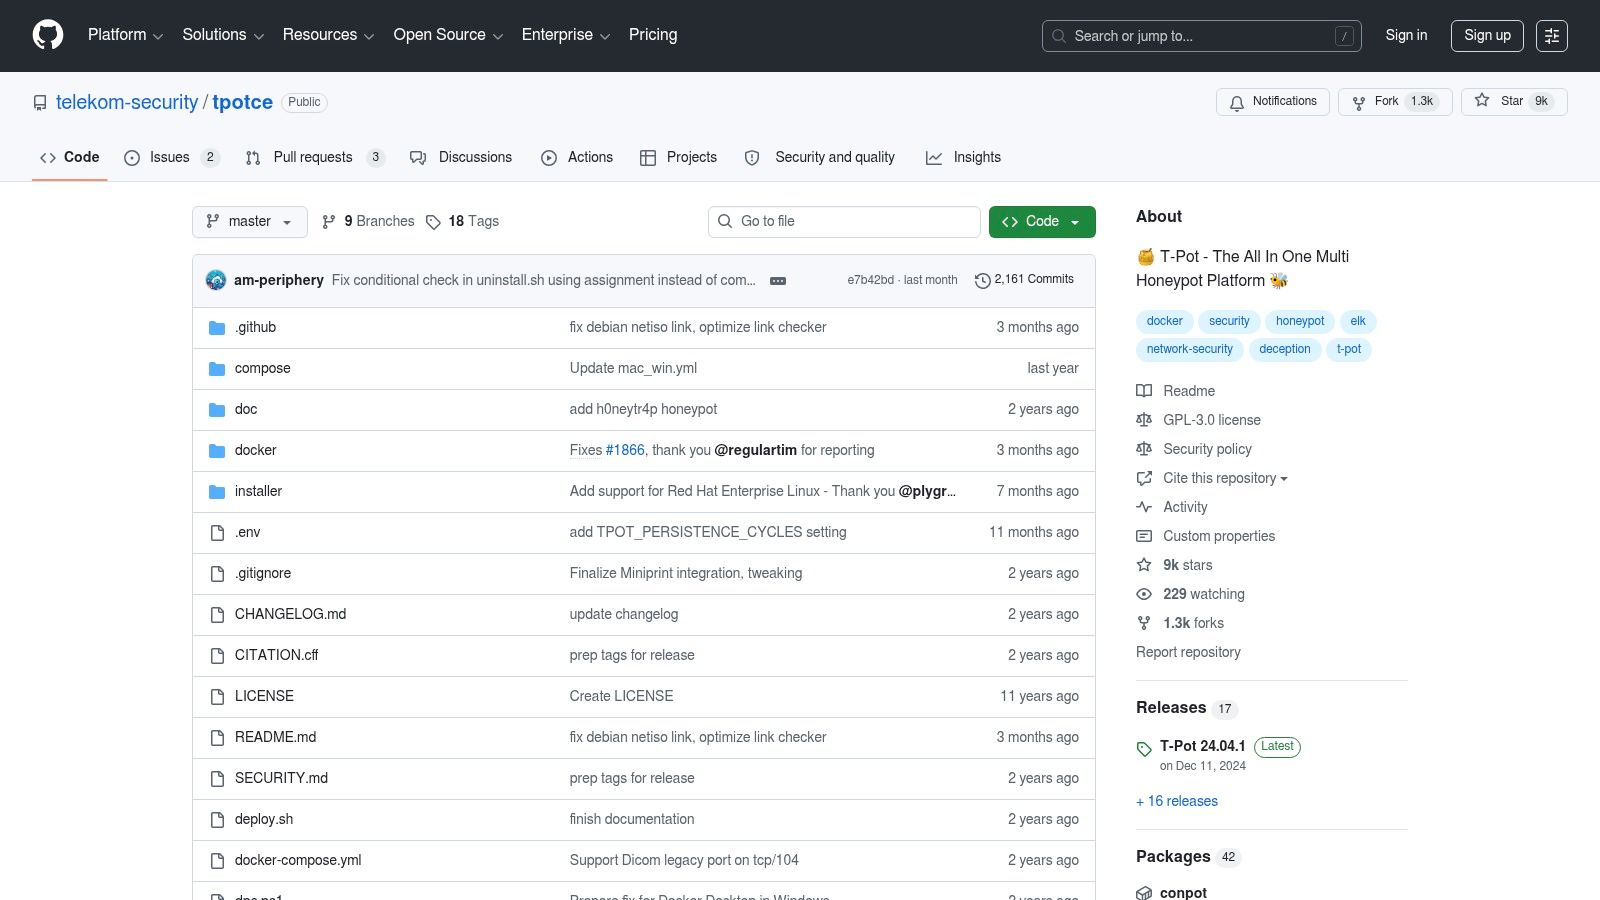Image resolution: width=1600 pixels, height=900 pixels.
Task: Click the Activity pulse icon
Action: click(1144, 507)
